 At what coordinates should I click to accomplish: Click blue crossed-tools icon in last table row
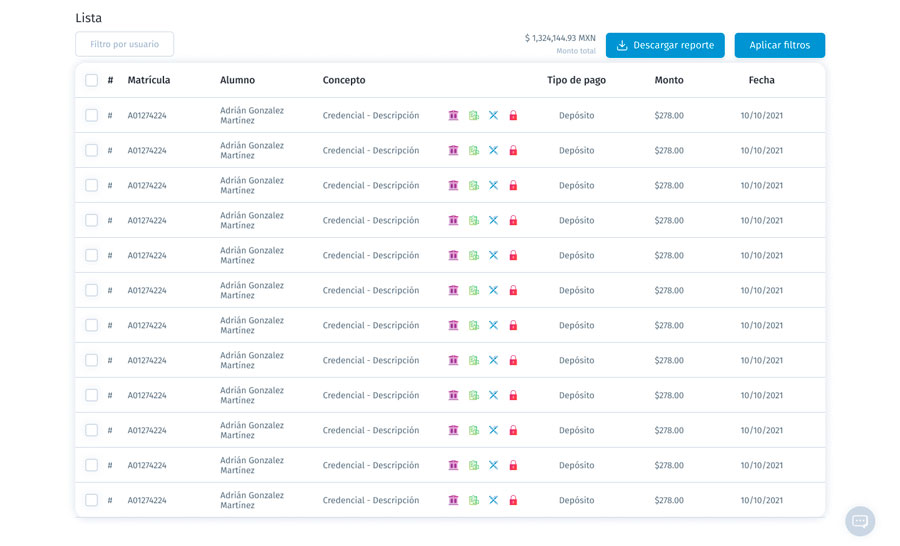click(x=493, y=501)
